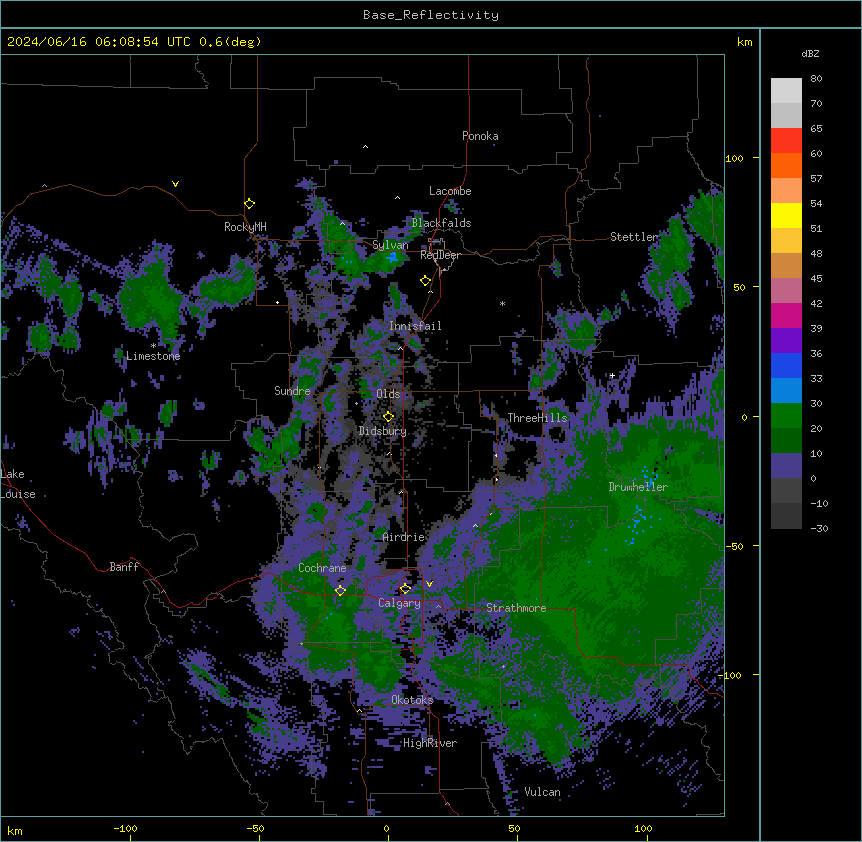Click the Stettler label
Viewport: 862px width, 842px height.
(634, 237)
